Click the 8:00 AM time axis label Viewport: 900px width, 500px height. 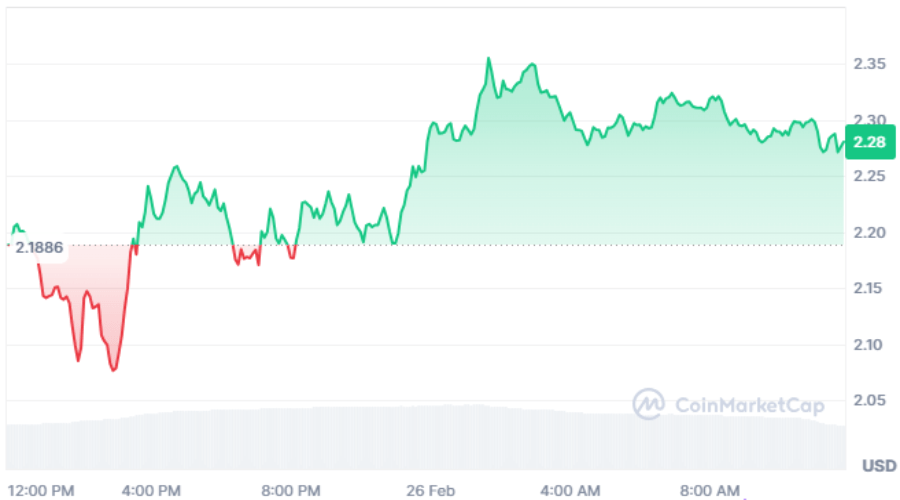[x=711, y=490]
